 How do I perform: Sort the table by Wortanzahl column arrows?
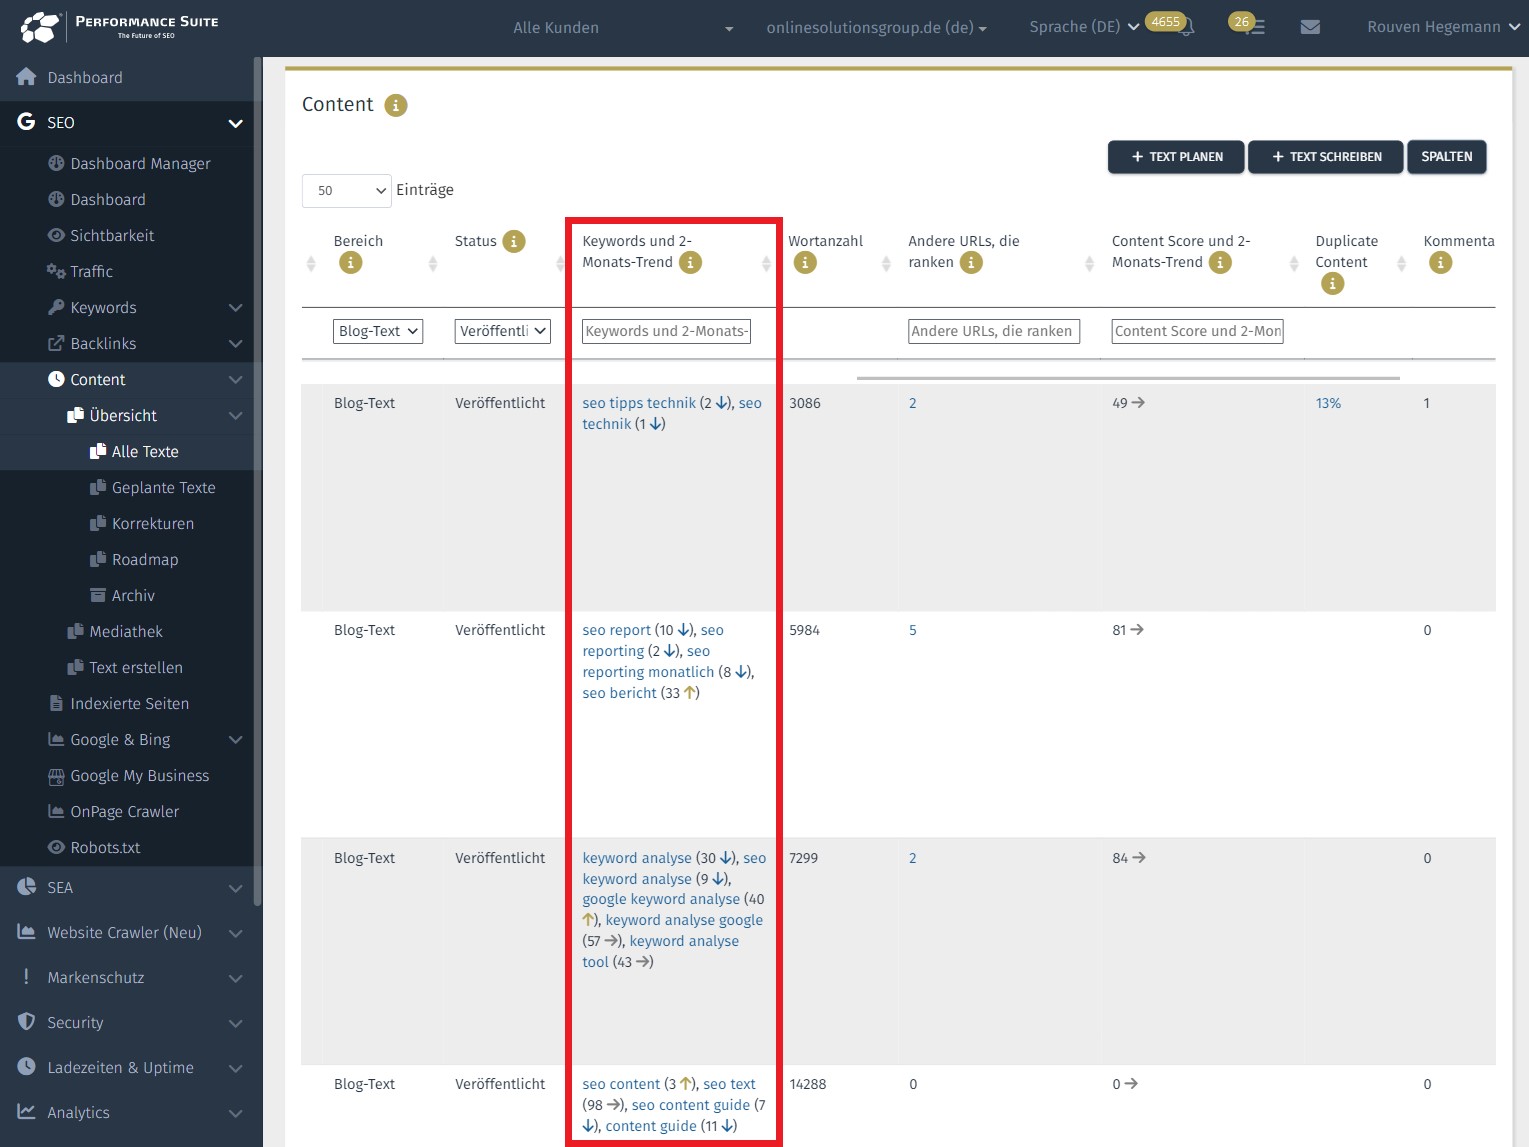tap(886, 264)
